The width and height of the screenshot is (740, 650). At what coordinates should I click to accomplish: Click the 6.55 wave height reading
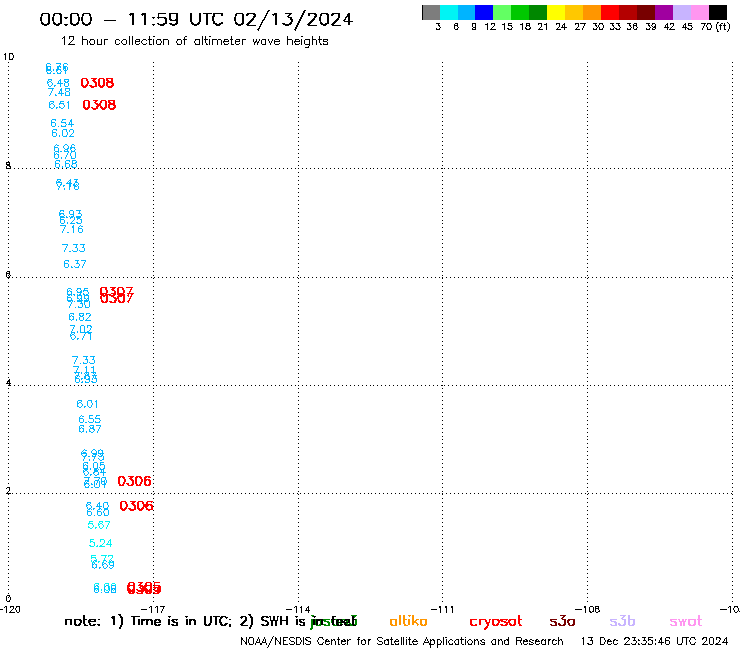90,419
